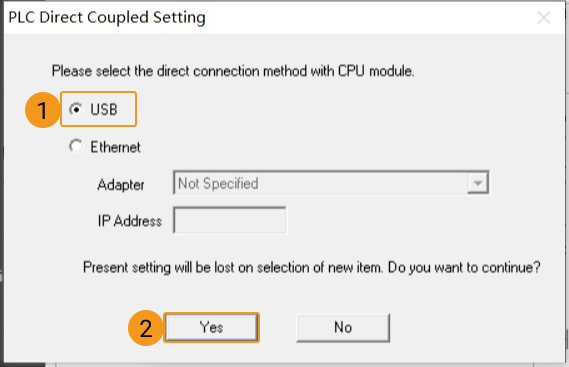Click the present setting will be lost warning
The width and height of the screenshot is (569, 367).
point(311,268)
